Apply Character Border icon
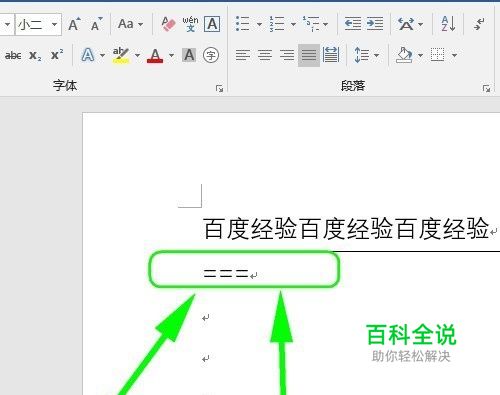Screen dimensions: 500x395 [212, 24]
